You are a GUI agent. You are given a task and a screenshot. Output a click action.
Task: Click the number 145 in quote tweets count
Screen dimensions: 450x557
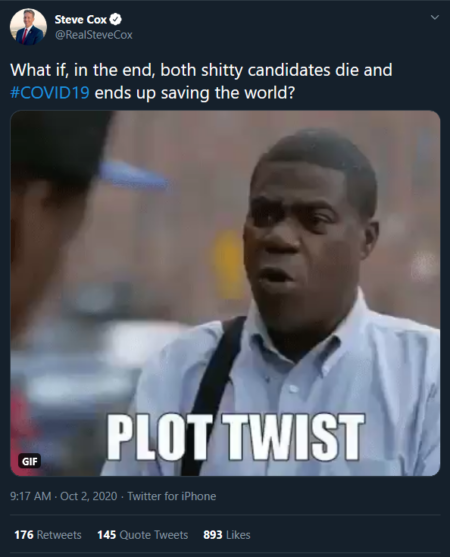[107, 535]
